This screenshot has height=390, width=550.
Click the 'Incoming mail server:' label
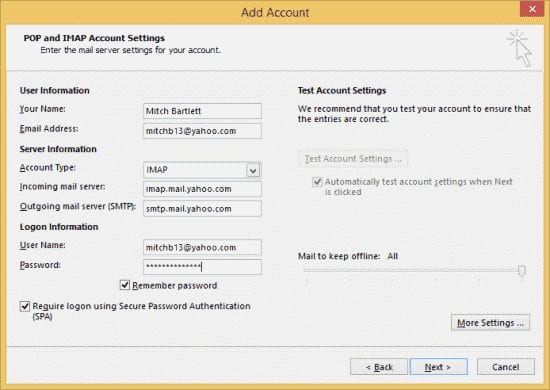pyautogui.click(x=62, y=187)
